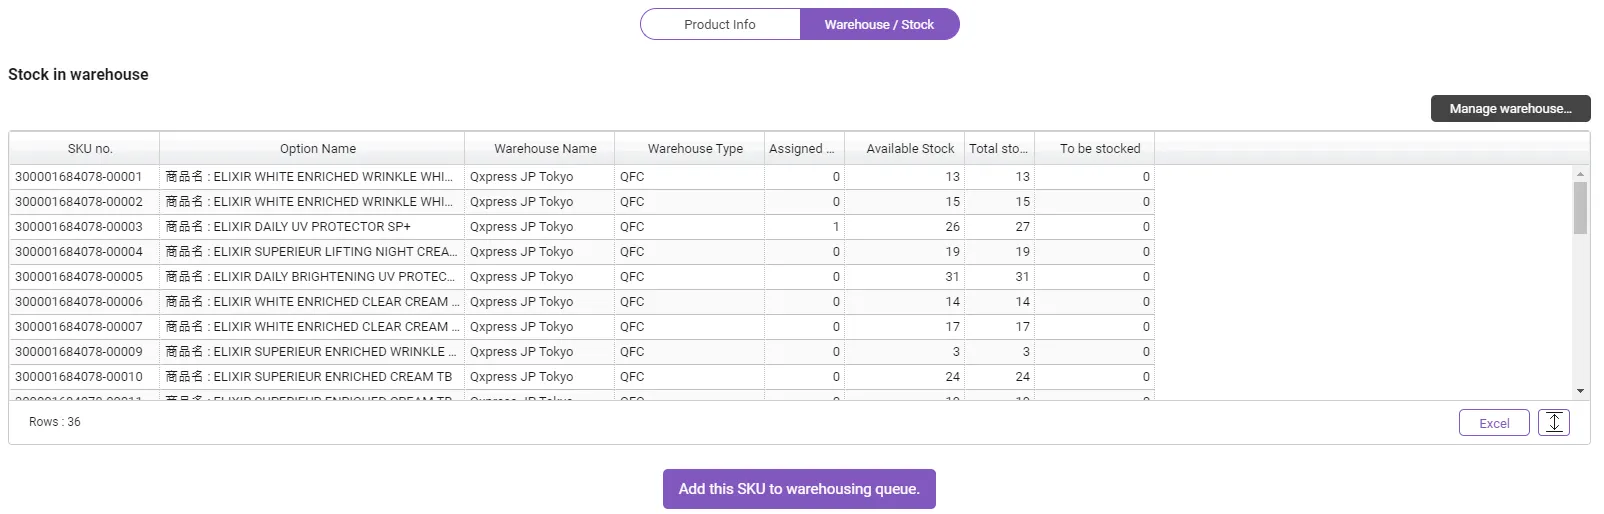
Task: Click the Assigned column header
Action: coord(801,149)
